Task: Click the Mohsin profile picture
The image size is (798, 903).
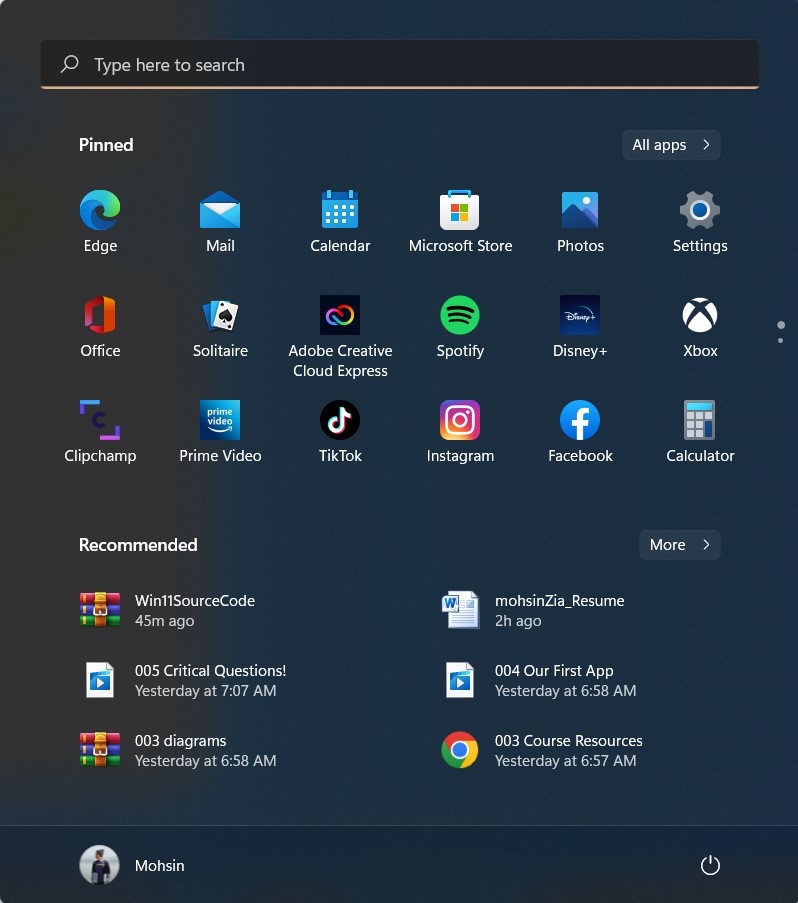Action: [100, 865]
